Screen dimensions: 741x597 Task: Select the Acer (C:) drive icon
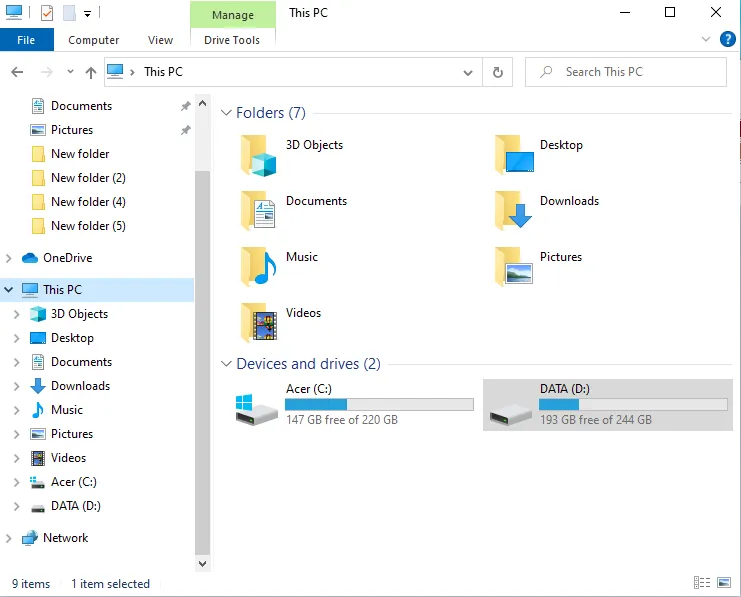pos(257,410)
